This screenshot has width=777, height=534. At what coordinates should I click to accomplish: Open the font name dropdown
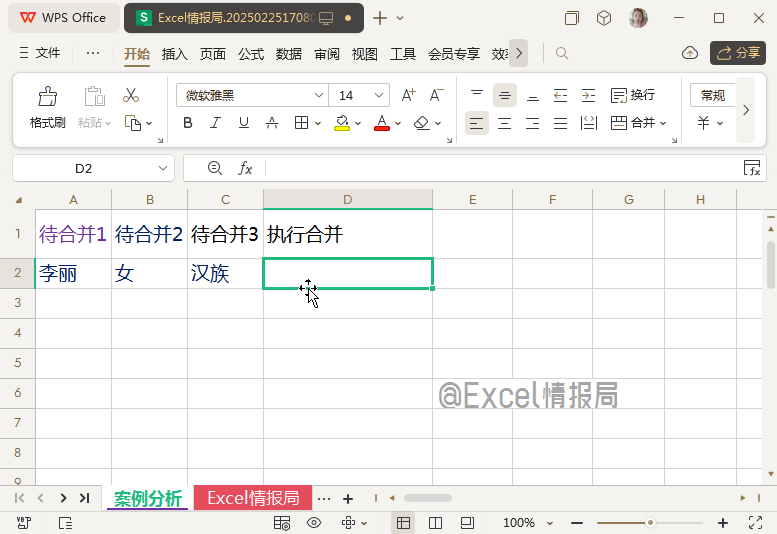[319, 95]
